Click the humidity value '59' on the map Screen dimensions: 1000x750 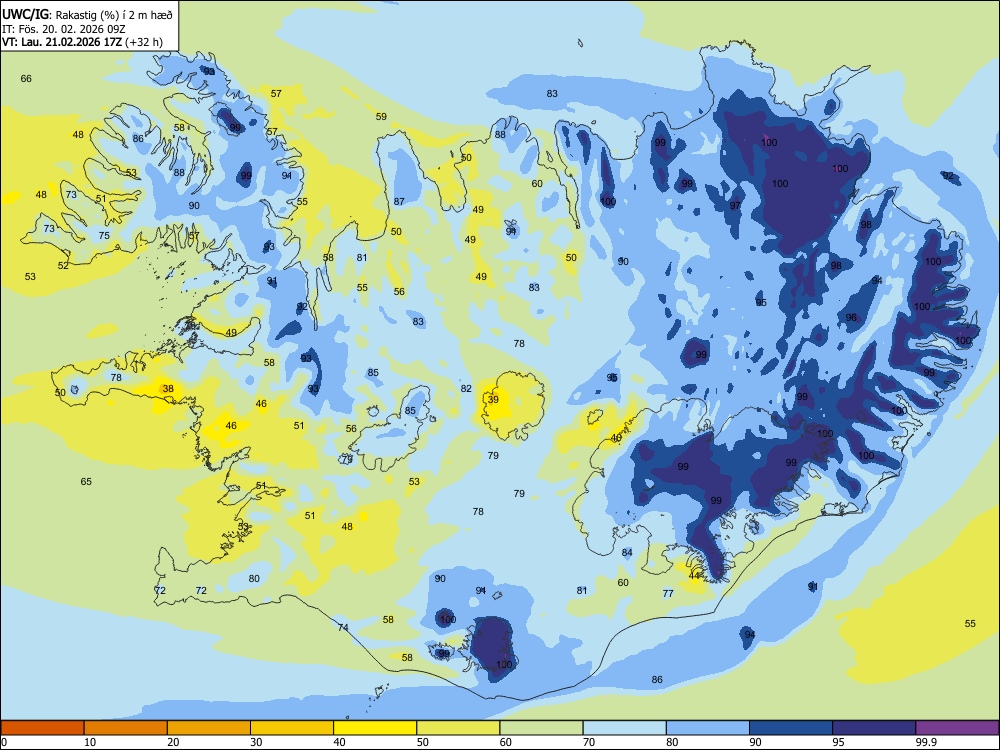pos(381,117)
